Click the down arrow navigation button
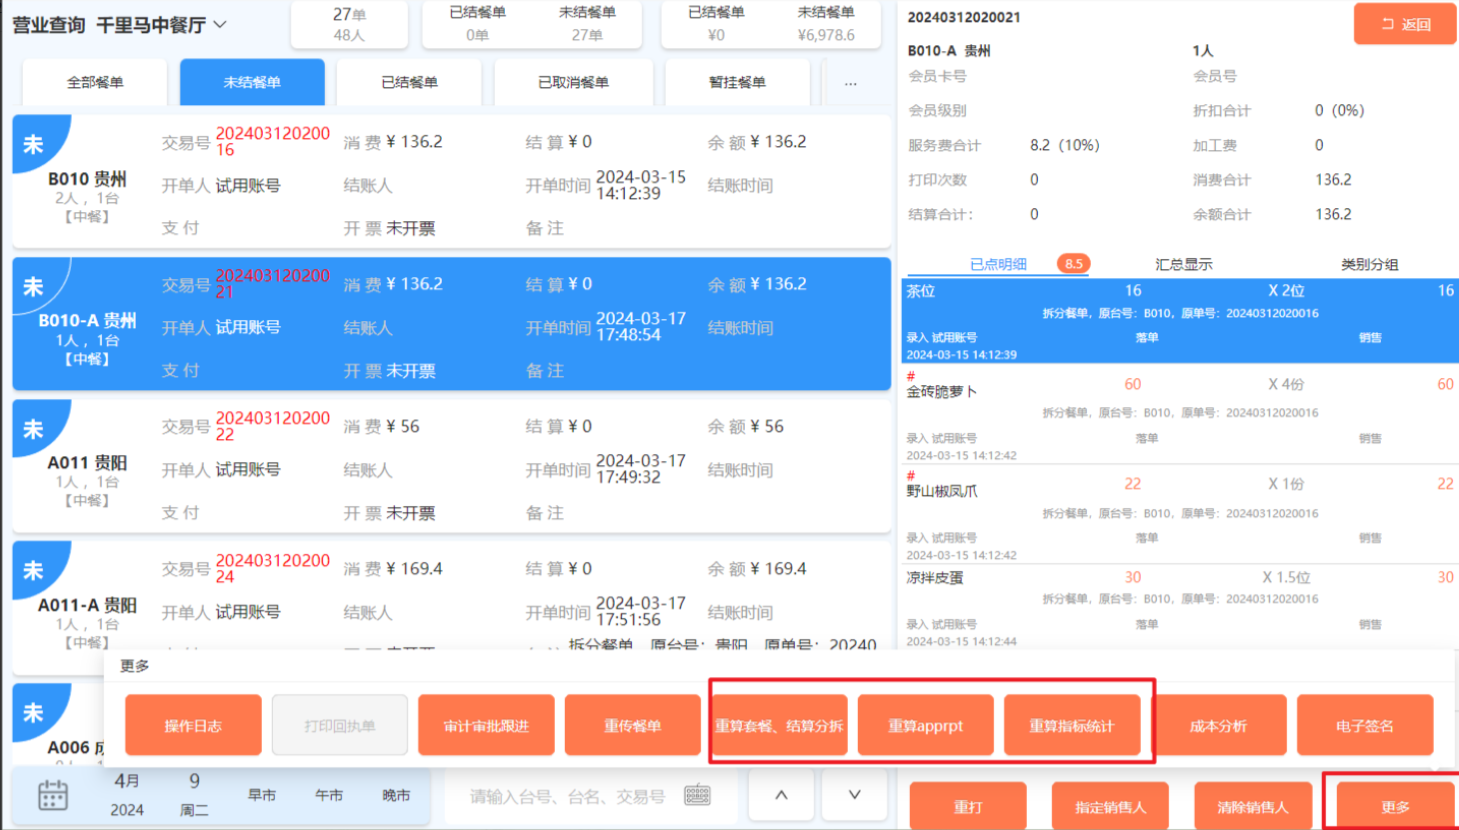The height and width of the screenshot is (830, 1459). (x=854, y=796)
